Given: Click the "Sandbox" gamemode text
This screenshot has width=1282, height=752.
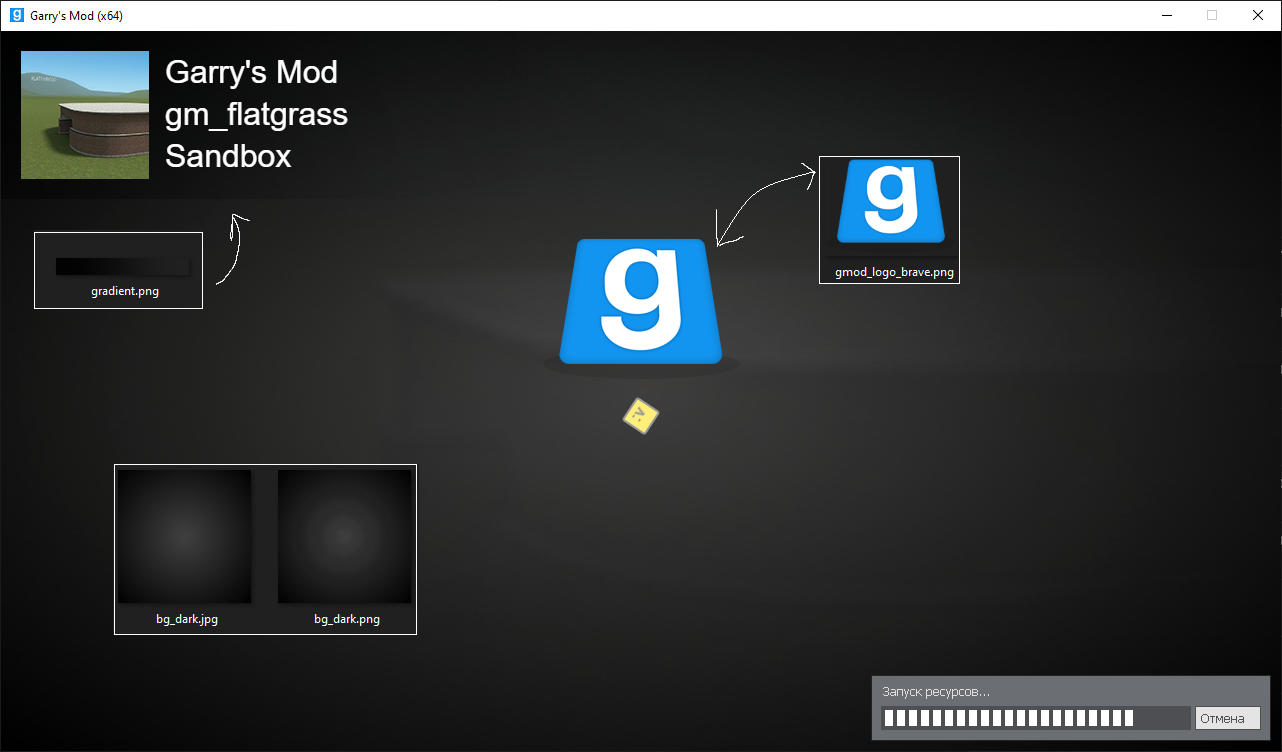Looking at the screenshot, I should [x=228, y=156].
